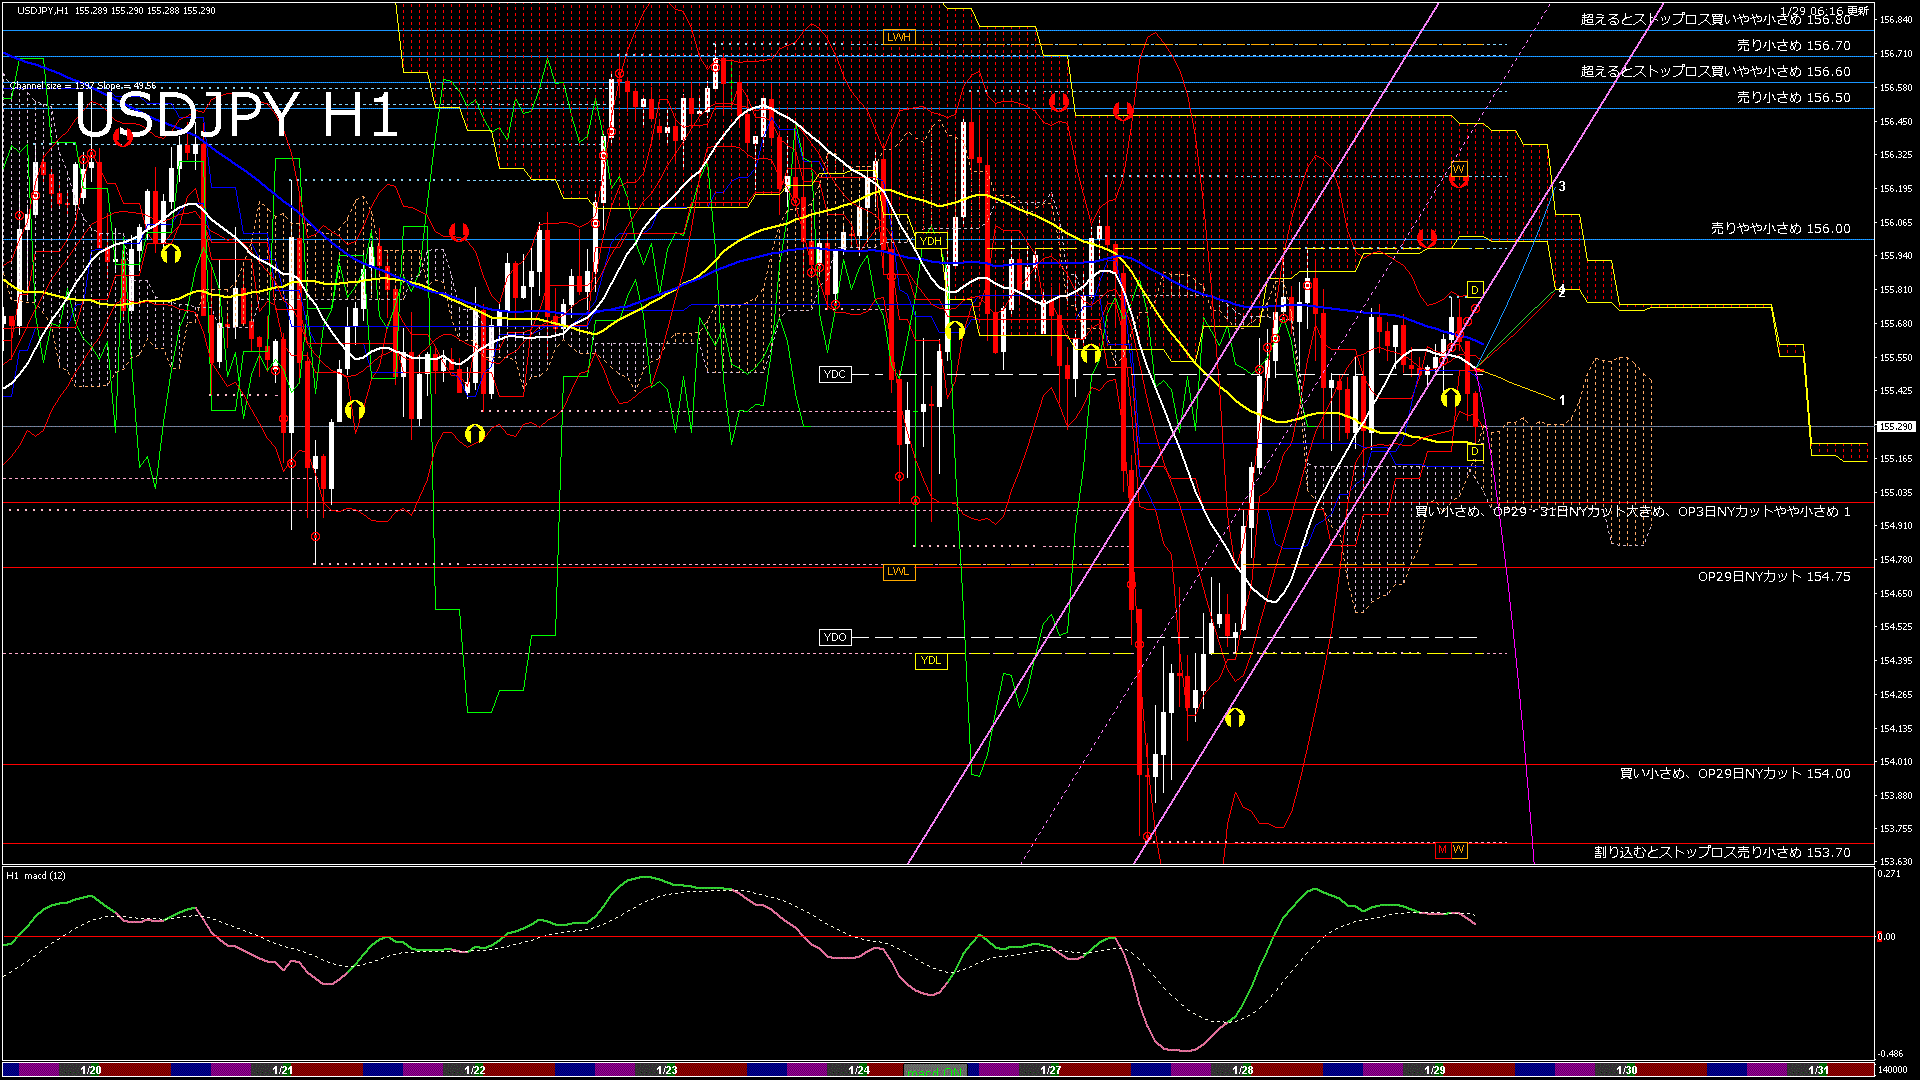
Task: Select the yellow YDH marker label
Action: [x=930, y=241]
